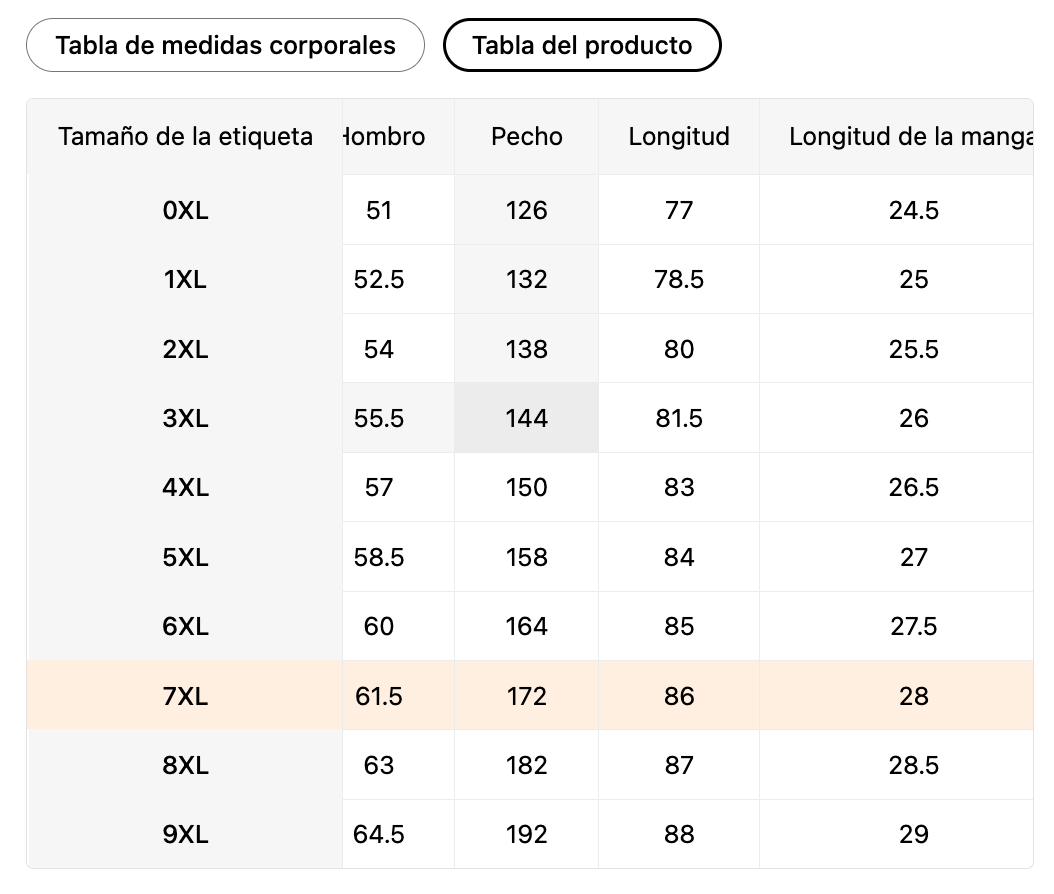Click the Tamaño de la etiqueta header

pyautogui.click(x=185, y=137)
